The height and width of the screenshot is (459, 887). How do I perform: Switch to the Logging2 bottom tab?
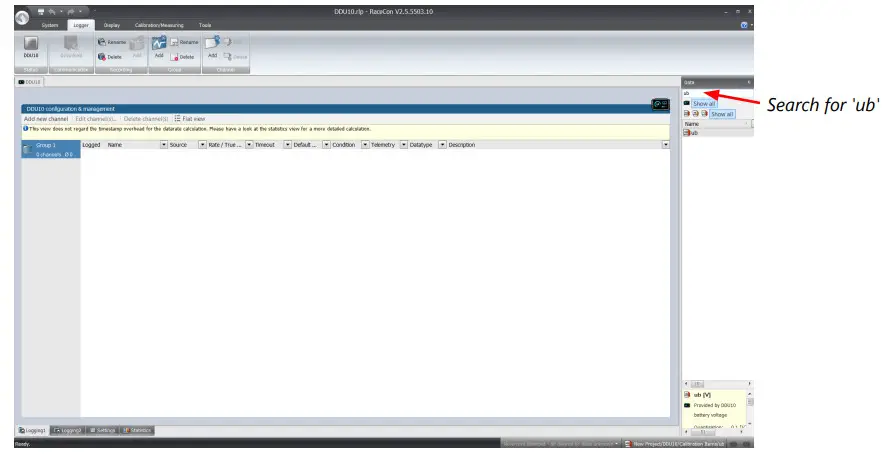(x=68, y=431)
